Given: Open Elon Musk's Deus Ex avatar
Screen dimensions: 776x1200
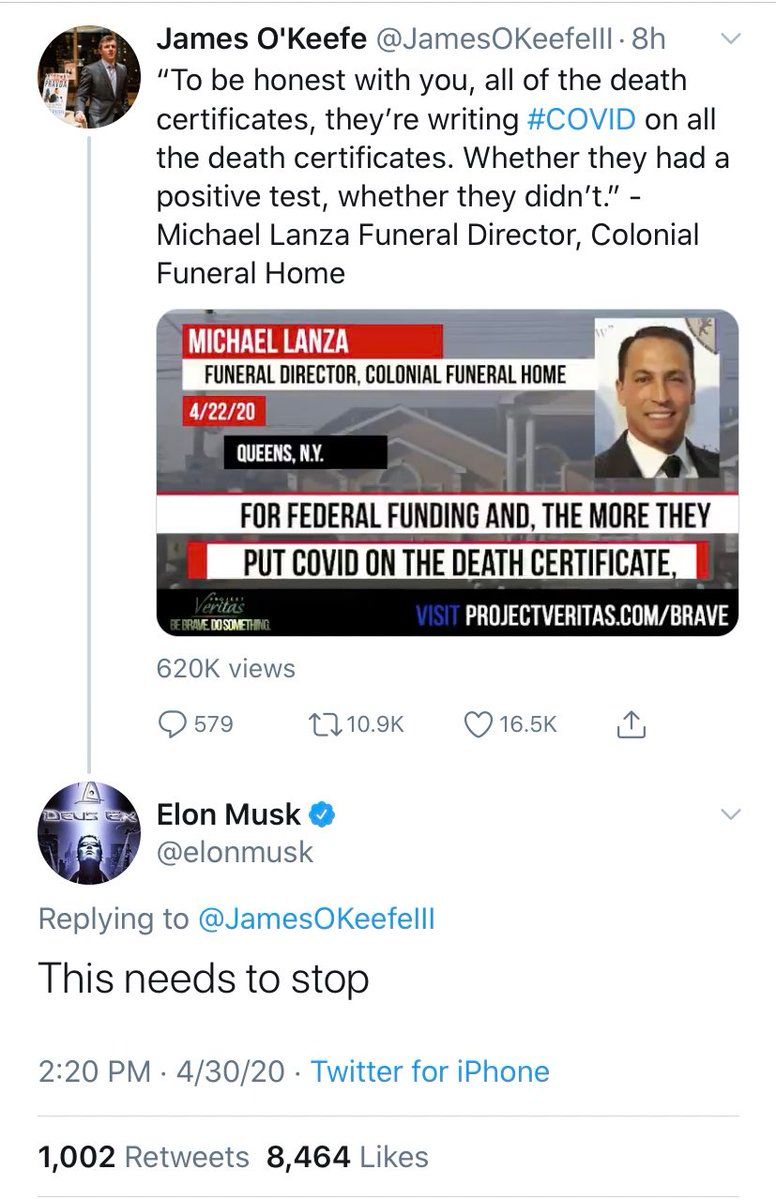Looking at the screenshot, I should [x=89, y=833].
